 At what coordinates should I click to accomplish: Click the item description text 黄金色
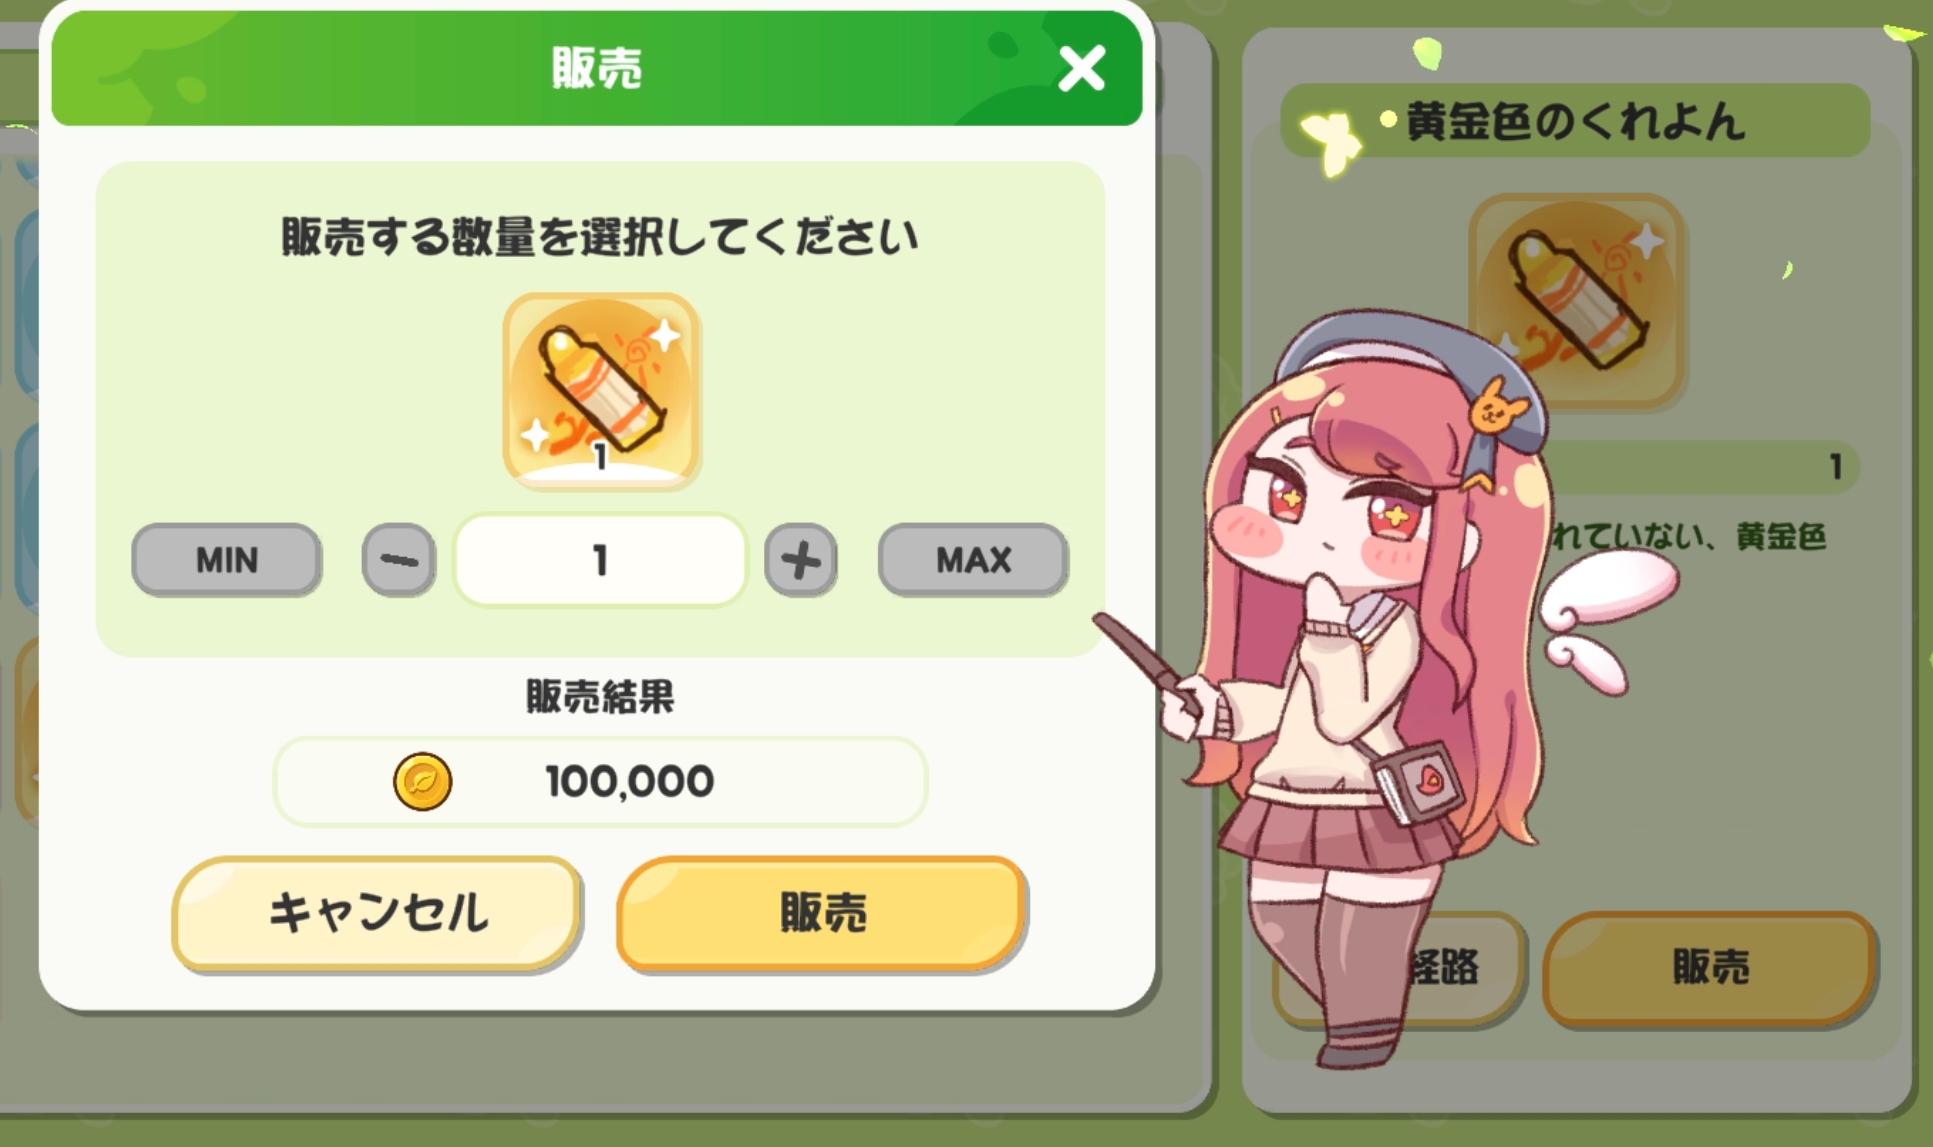[x=1781, y=537]
